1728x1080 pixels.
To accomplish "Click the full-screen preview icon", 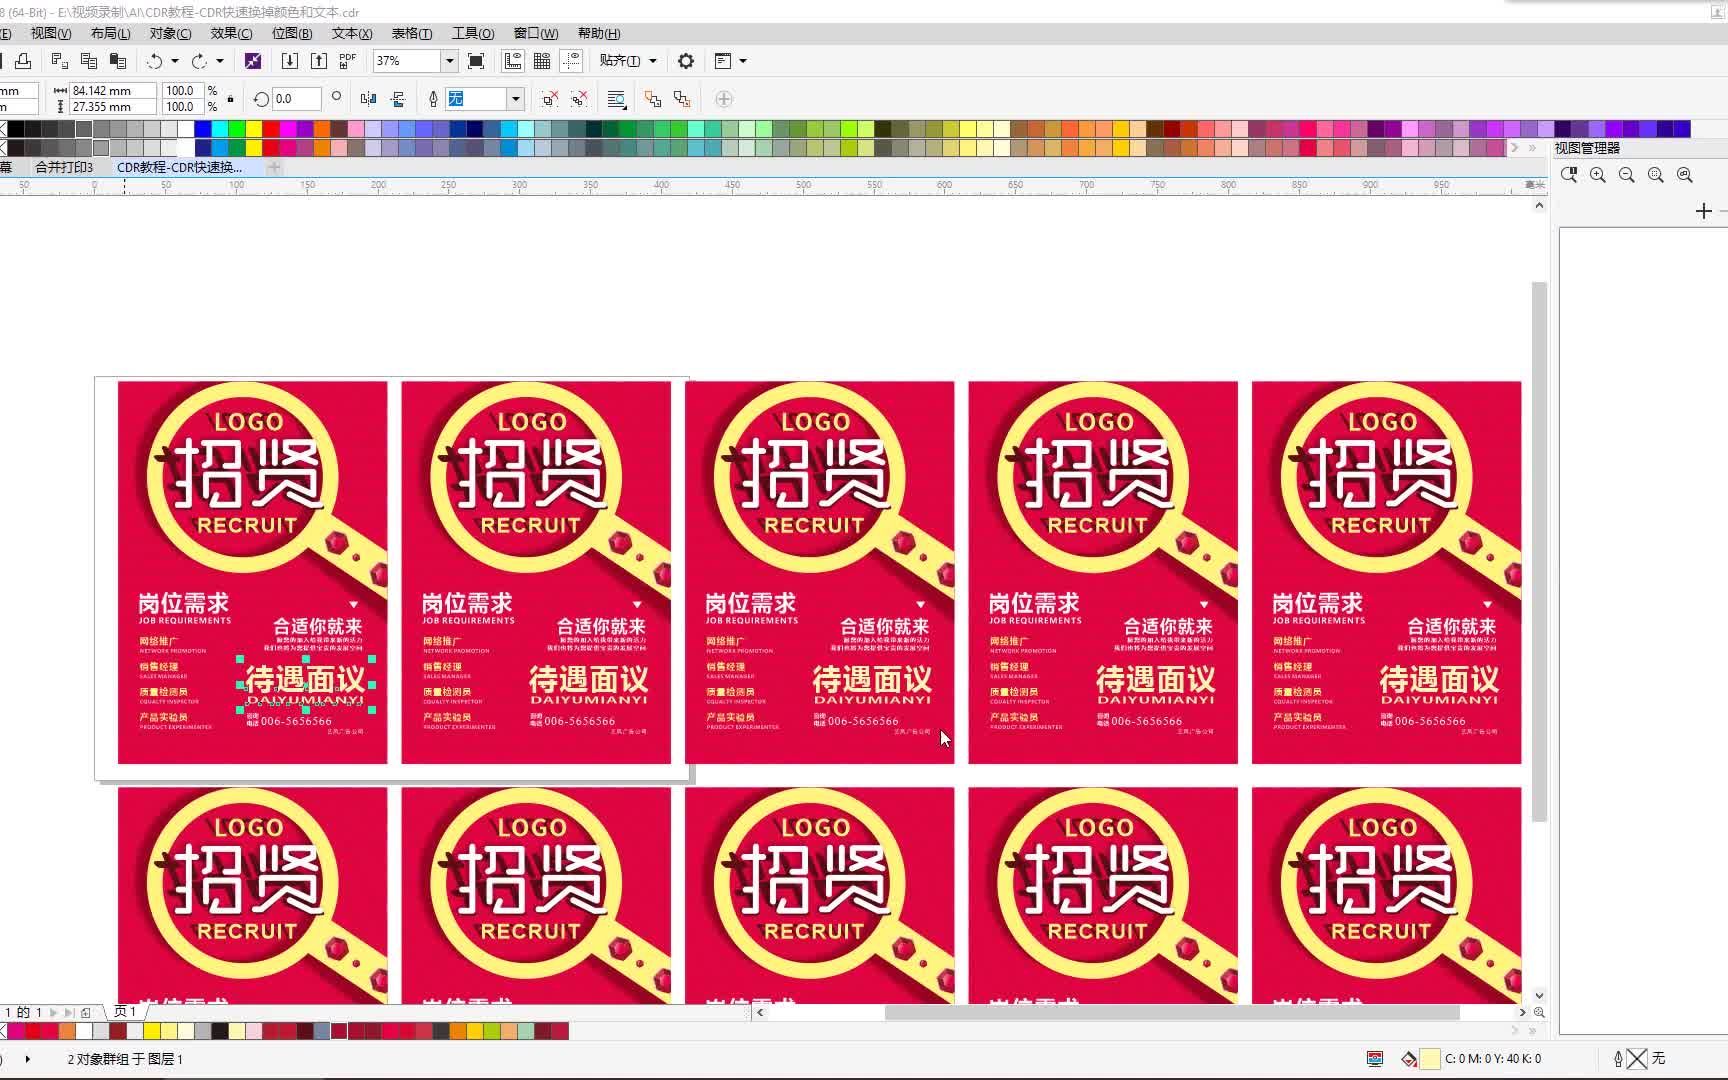I will (x=476, y=61).
